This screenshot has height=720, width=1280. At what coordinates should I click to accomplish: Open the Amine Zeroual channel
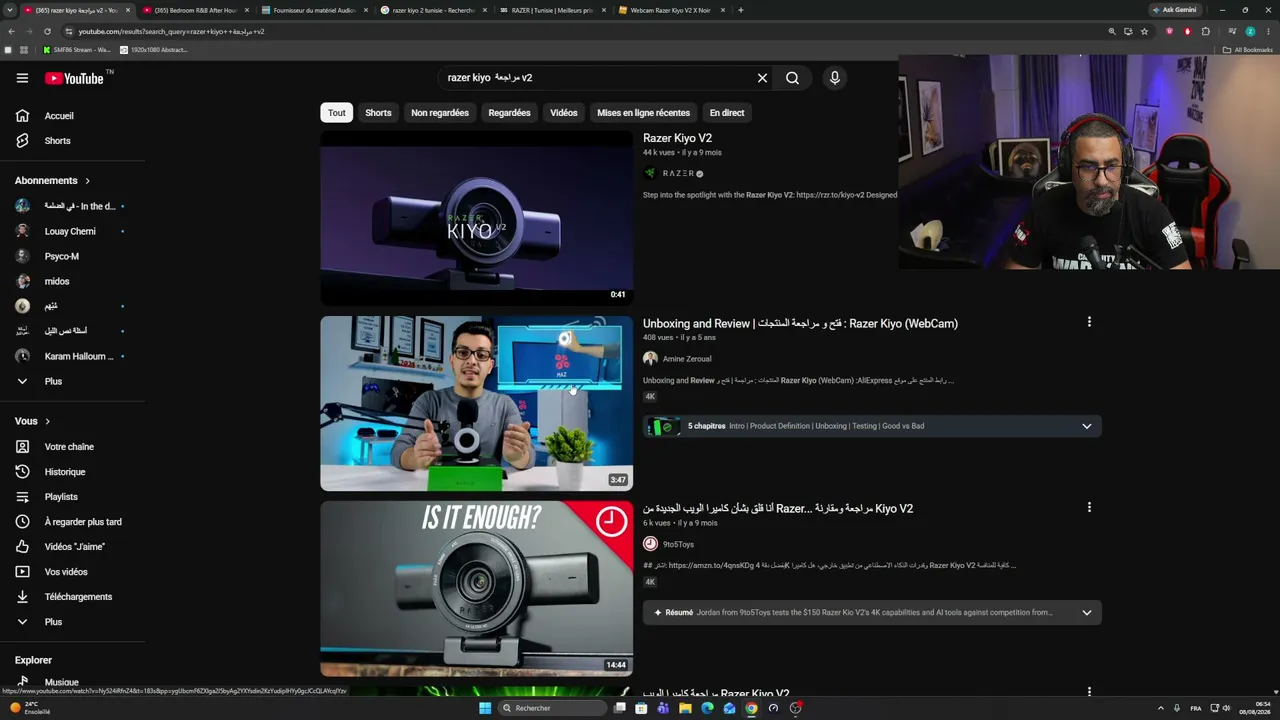coord(686,359)
